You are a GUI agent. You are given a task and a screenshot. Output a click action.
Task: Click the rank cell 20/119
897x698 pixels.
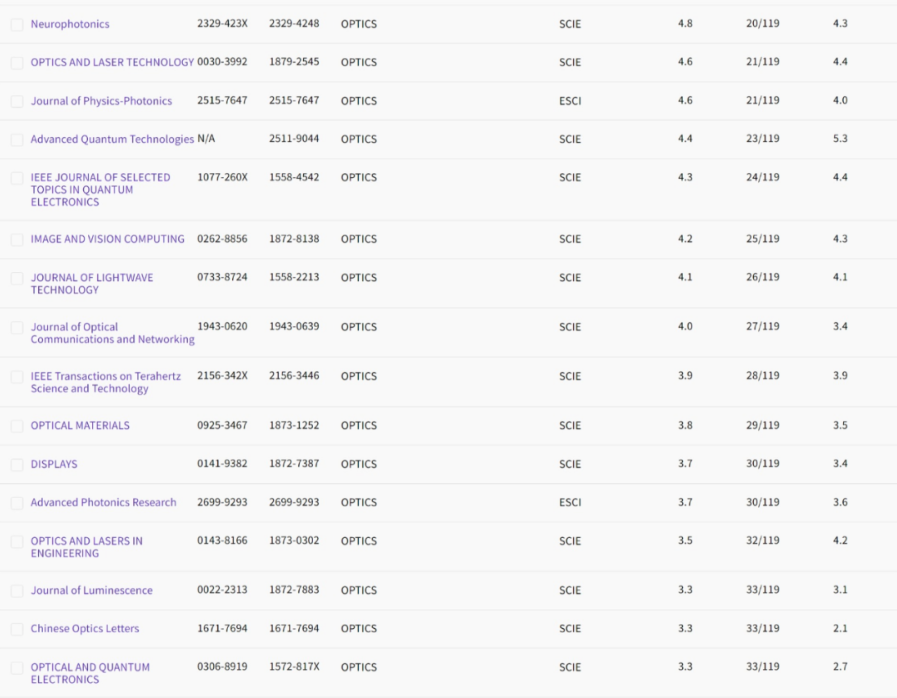(763, 23)
